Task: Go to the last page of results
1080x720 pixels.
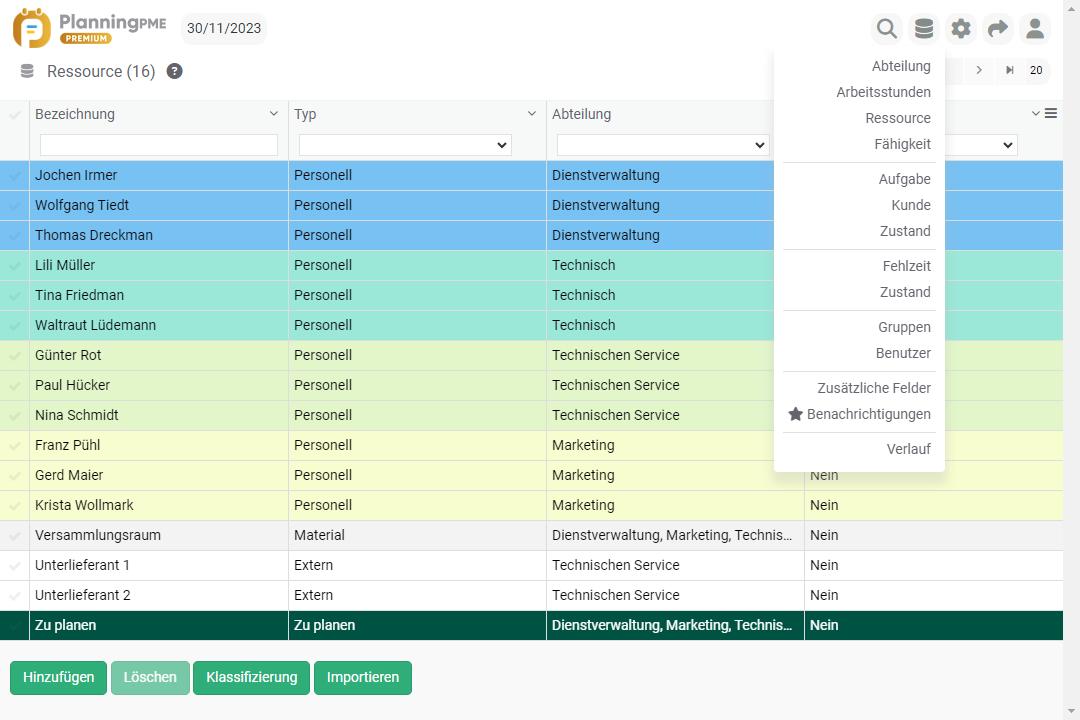Action: pos(1010,70)
